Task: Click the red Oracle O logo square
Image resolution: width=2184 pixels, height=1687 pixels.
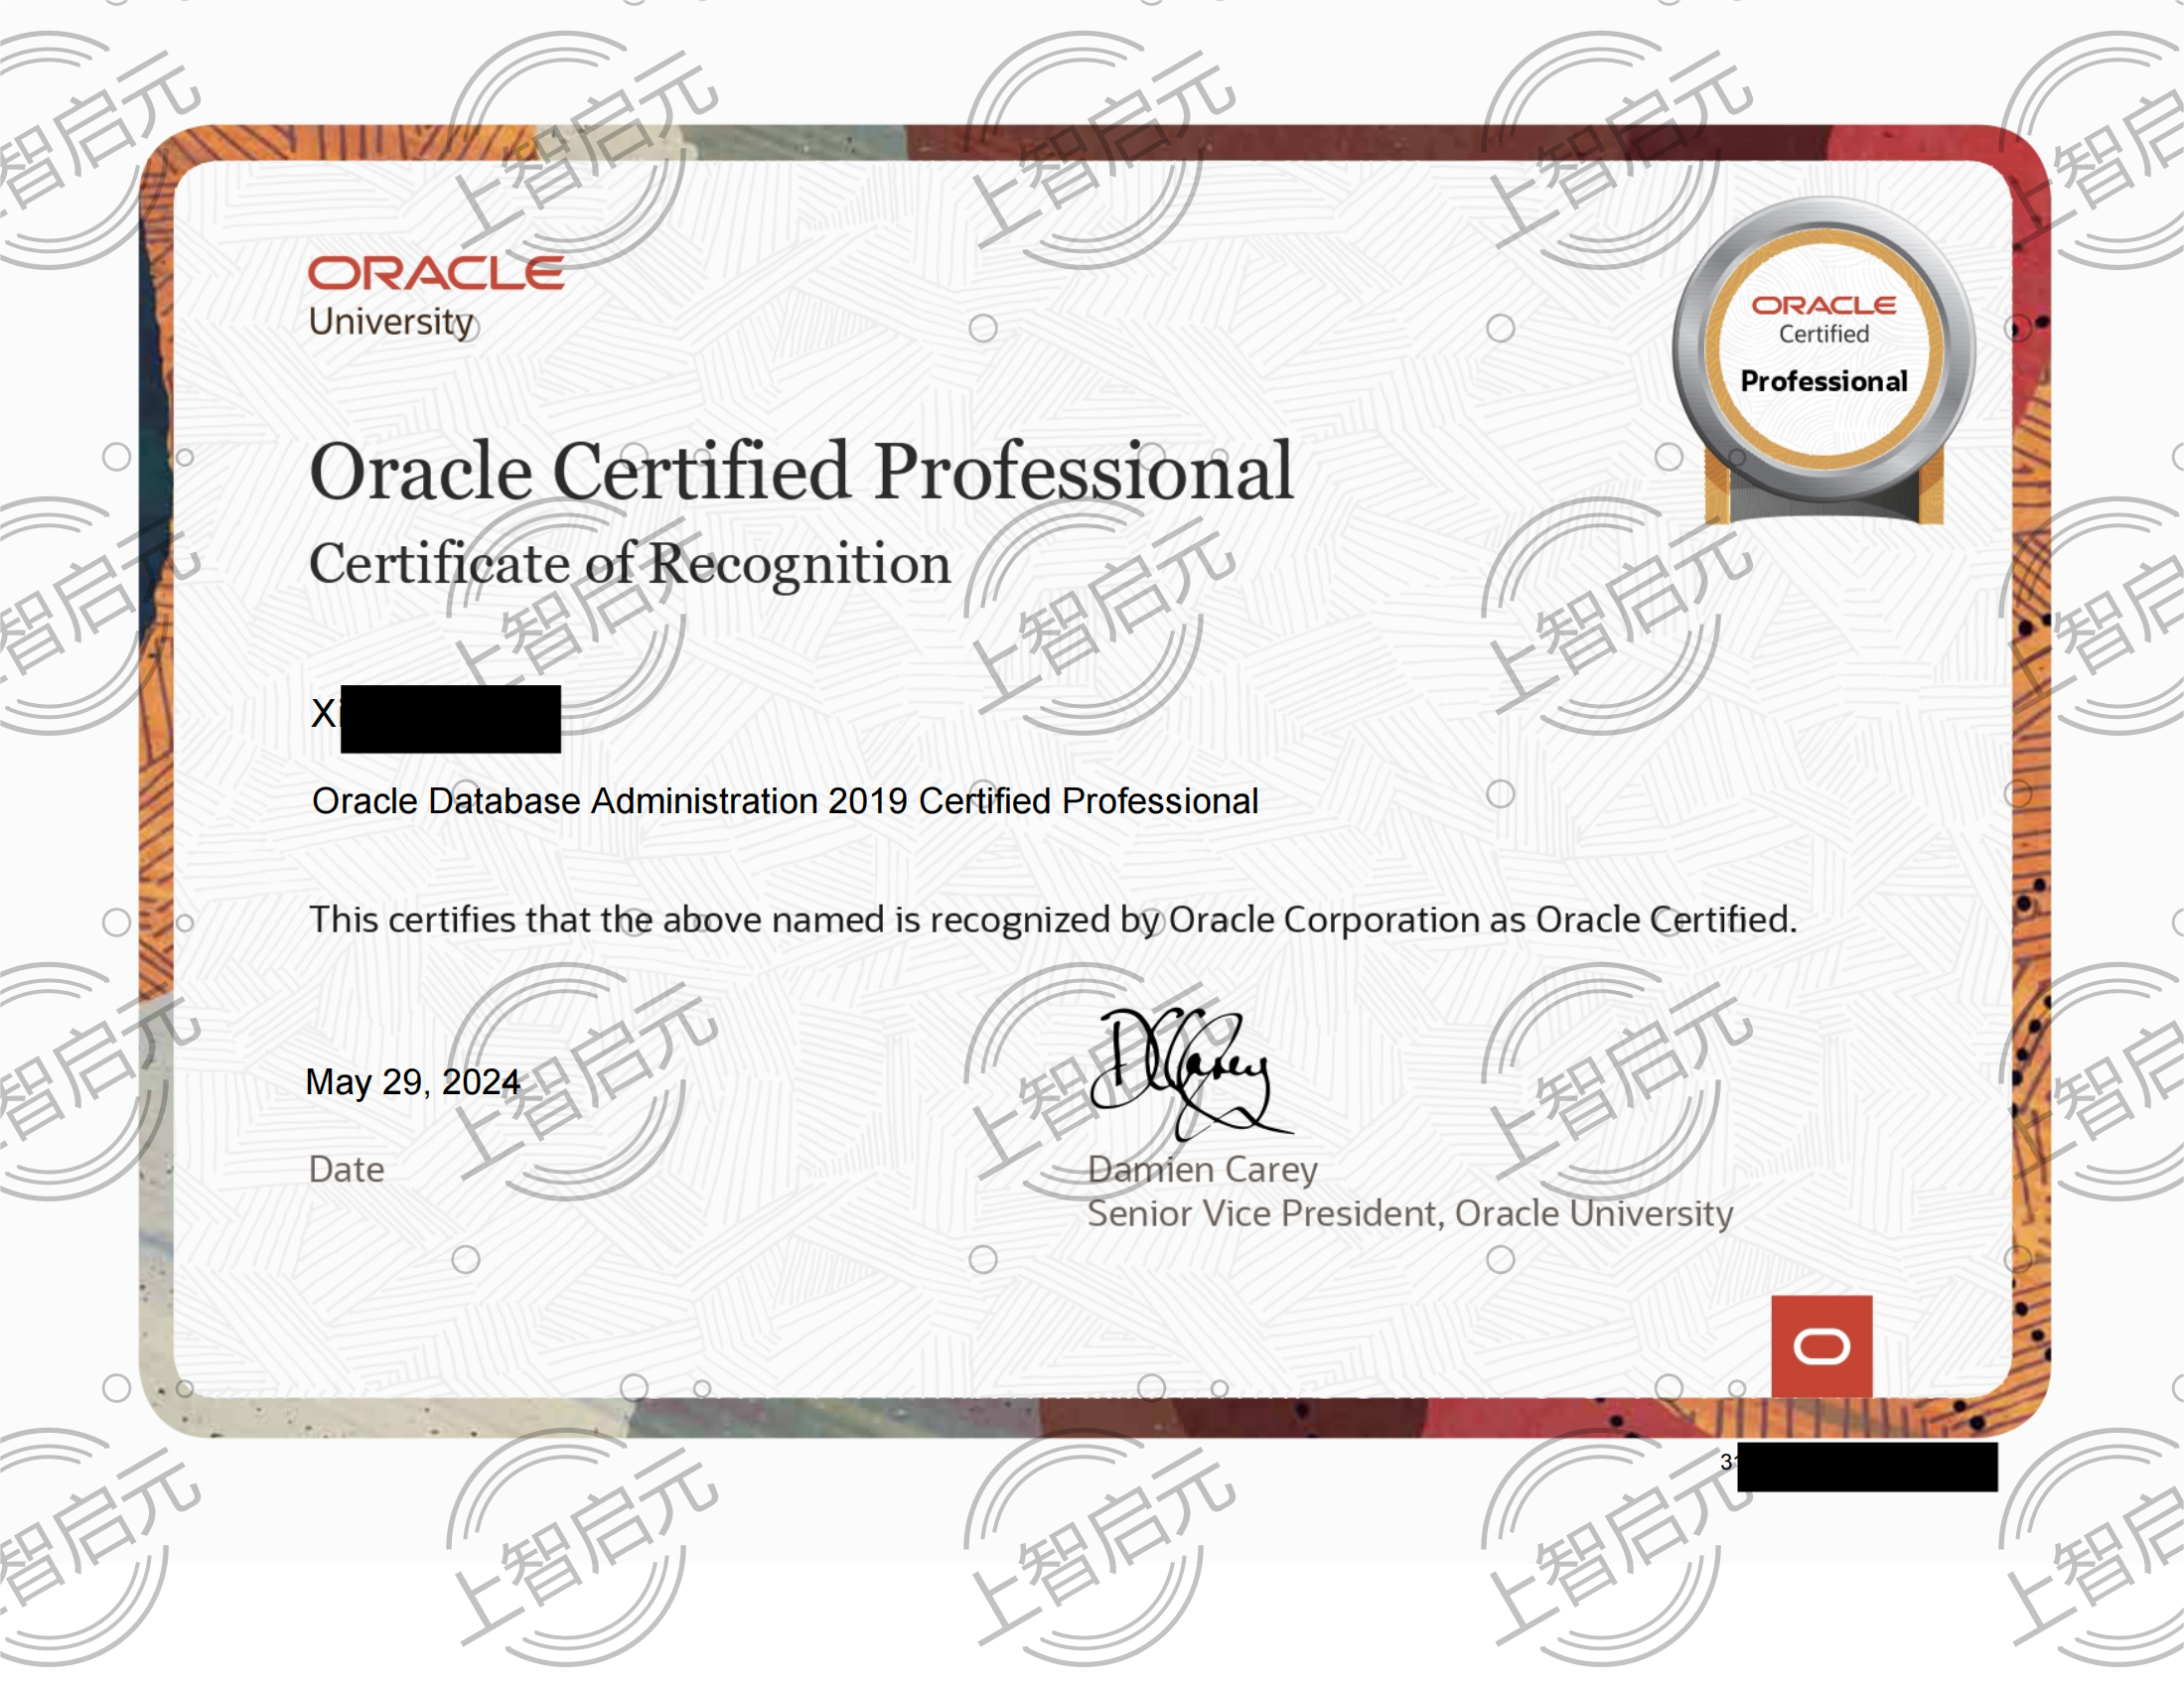Action: tap(1822, 1346)
